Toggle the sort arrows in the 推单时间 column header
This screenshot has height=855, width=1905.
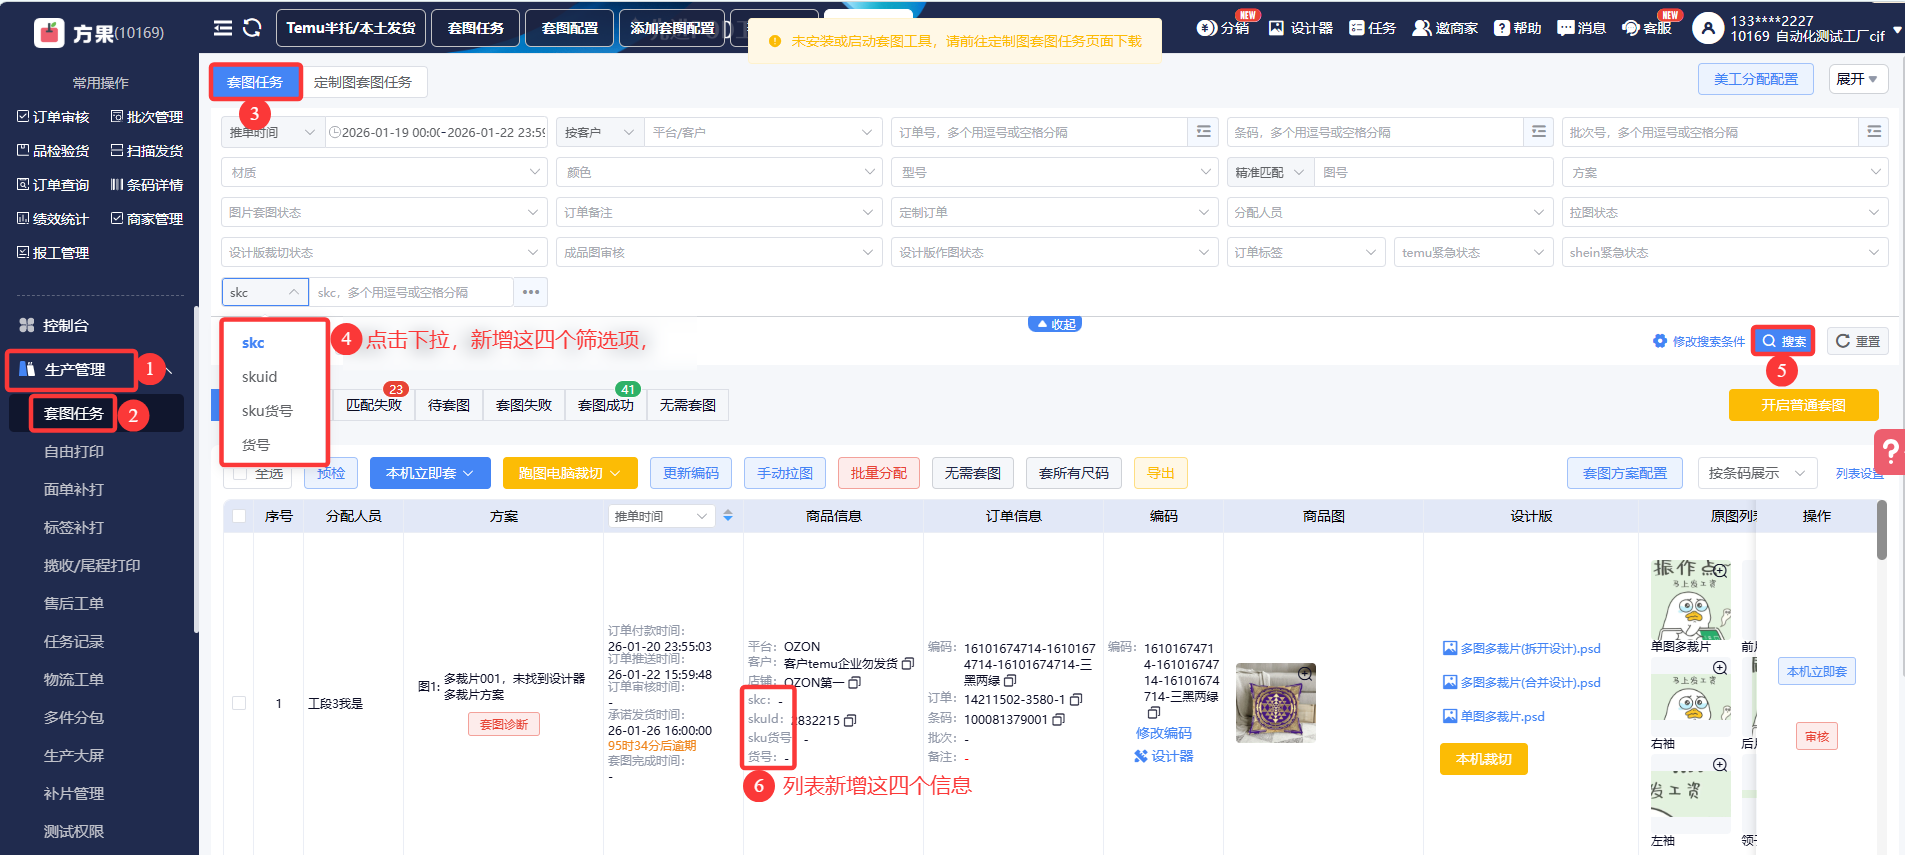coord(728,516)
